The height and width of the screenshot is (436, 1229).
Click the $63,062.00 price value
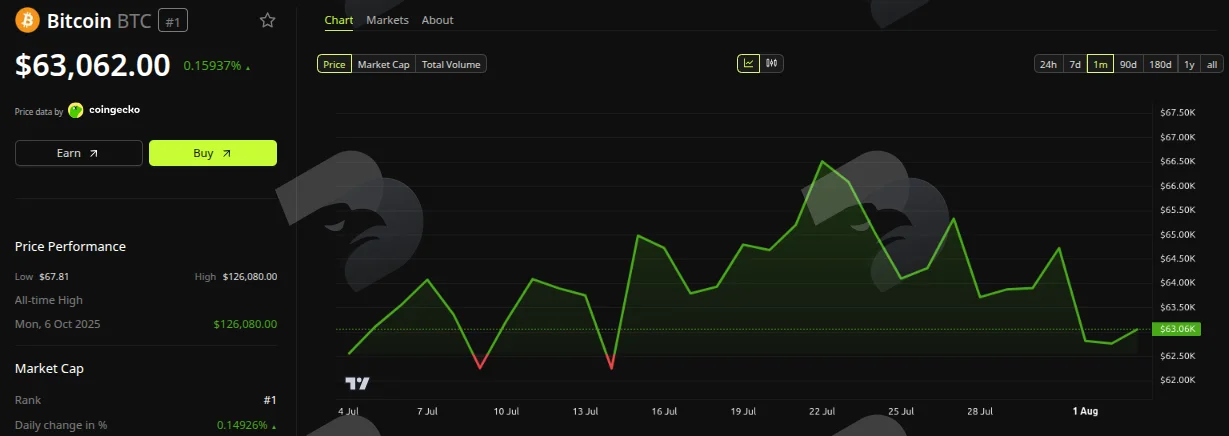pyautogui.click(x=92, y=65)
